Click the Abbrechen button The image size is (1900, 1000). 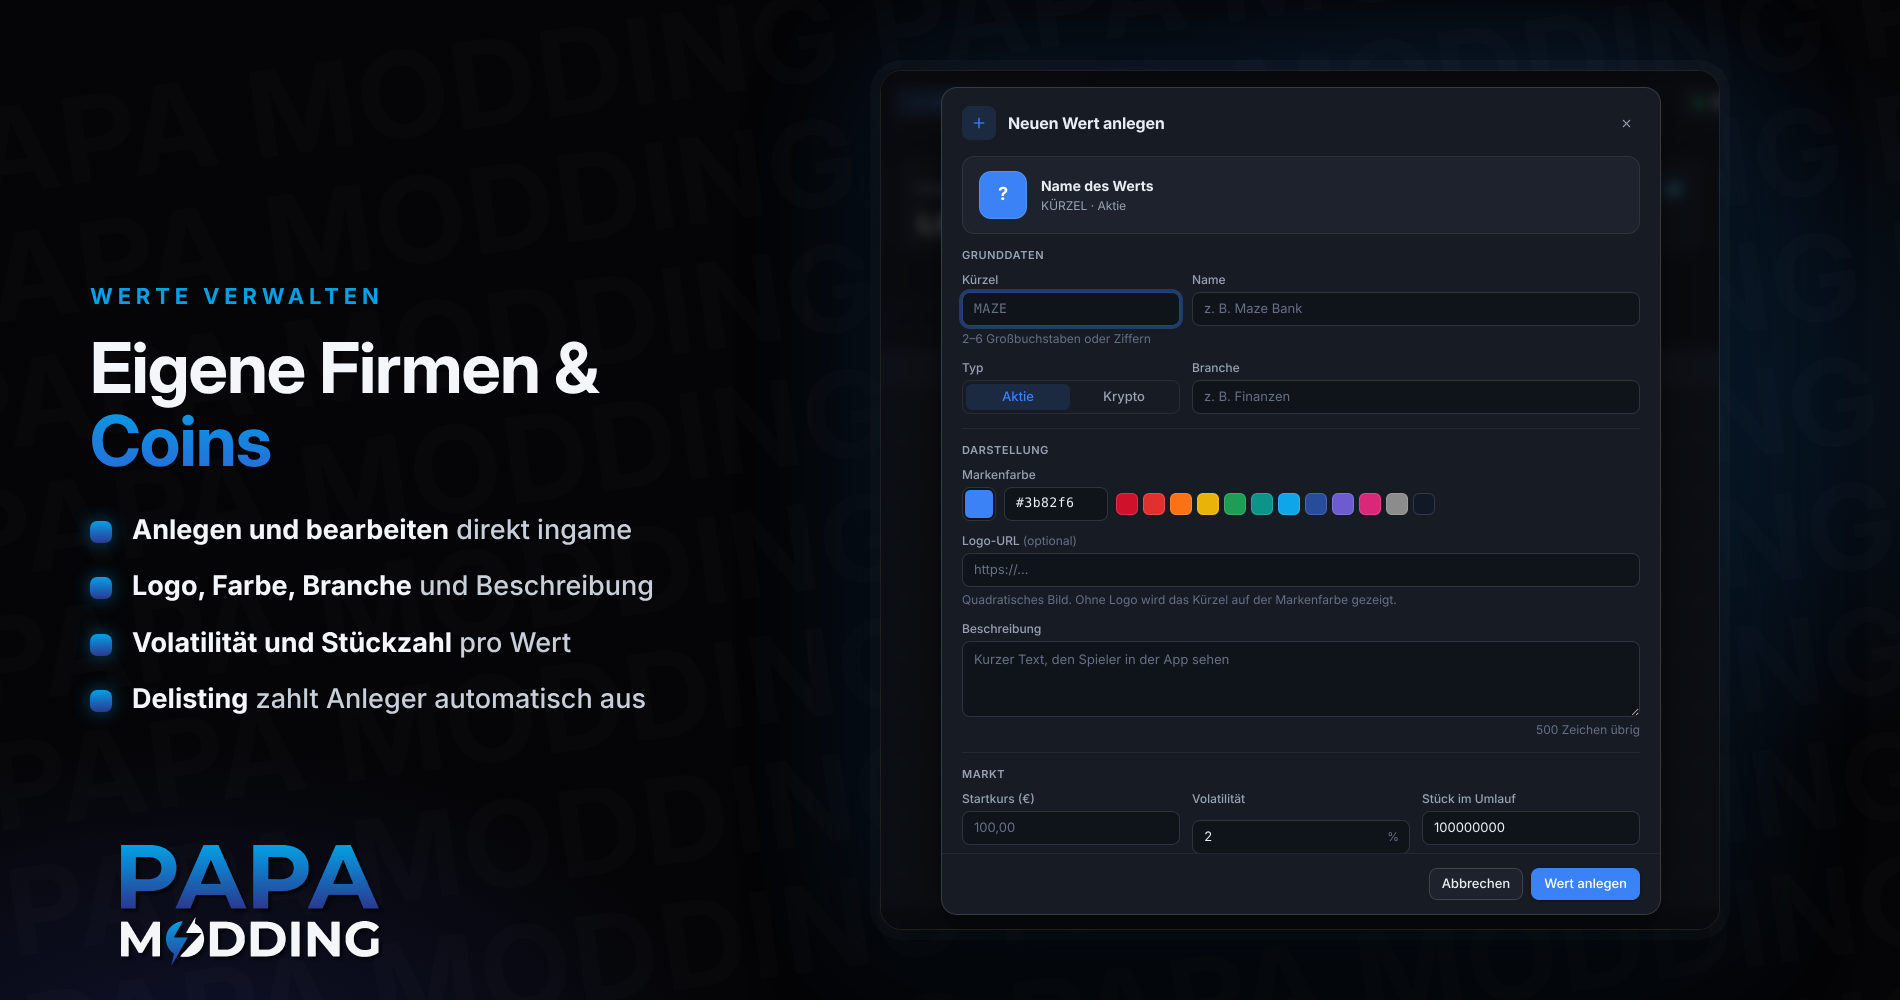(1476, 884)
